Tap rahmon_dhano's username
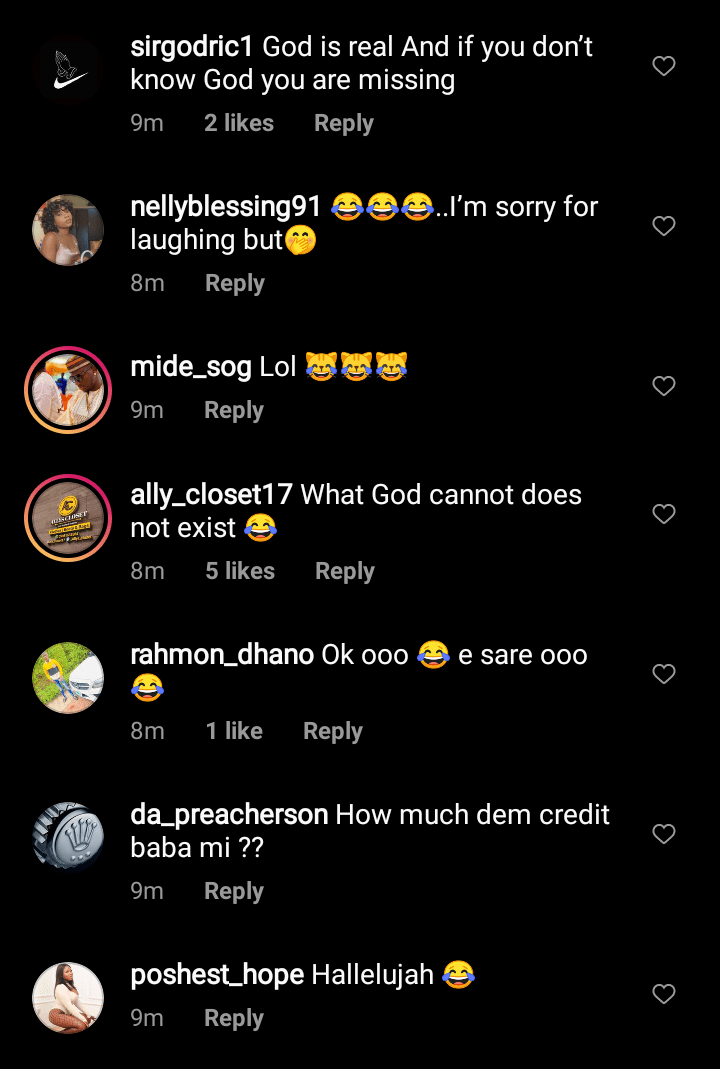Viewport: 720px width, 1069px height. 222,656
